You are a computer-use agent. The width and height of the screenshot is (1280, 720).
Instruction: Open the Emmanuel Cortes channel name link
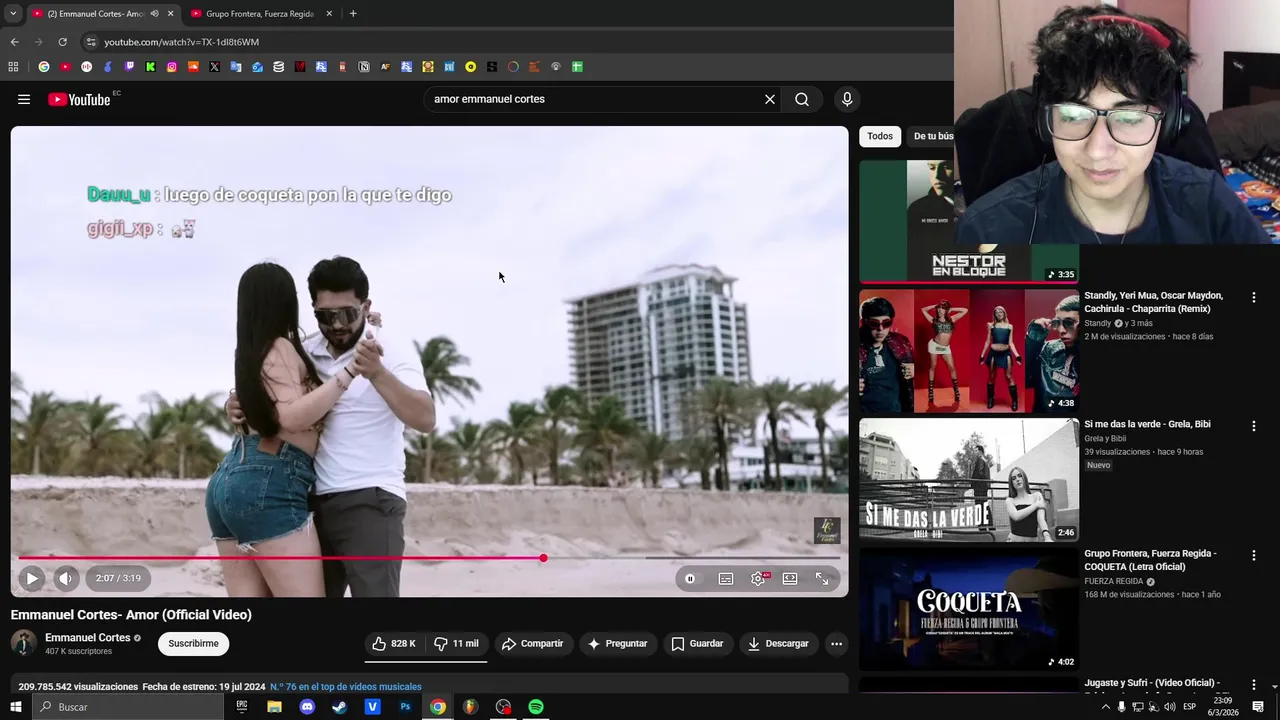[88, 637]
